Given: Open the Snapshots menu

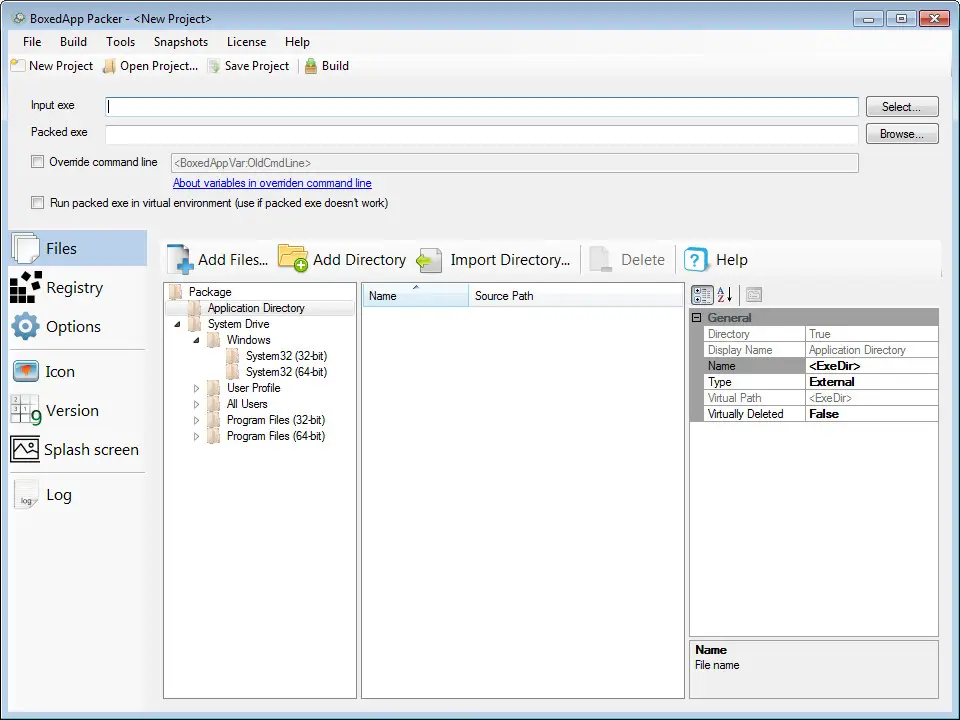Looking at the screenshot, I should click(181, 42).
